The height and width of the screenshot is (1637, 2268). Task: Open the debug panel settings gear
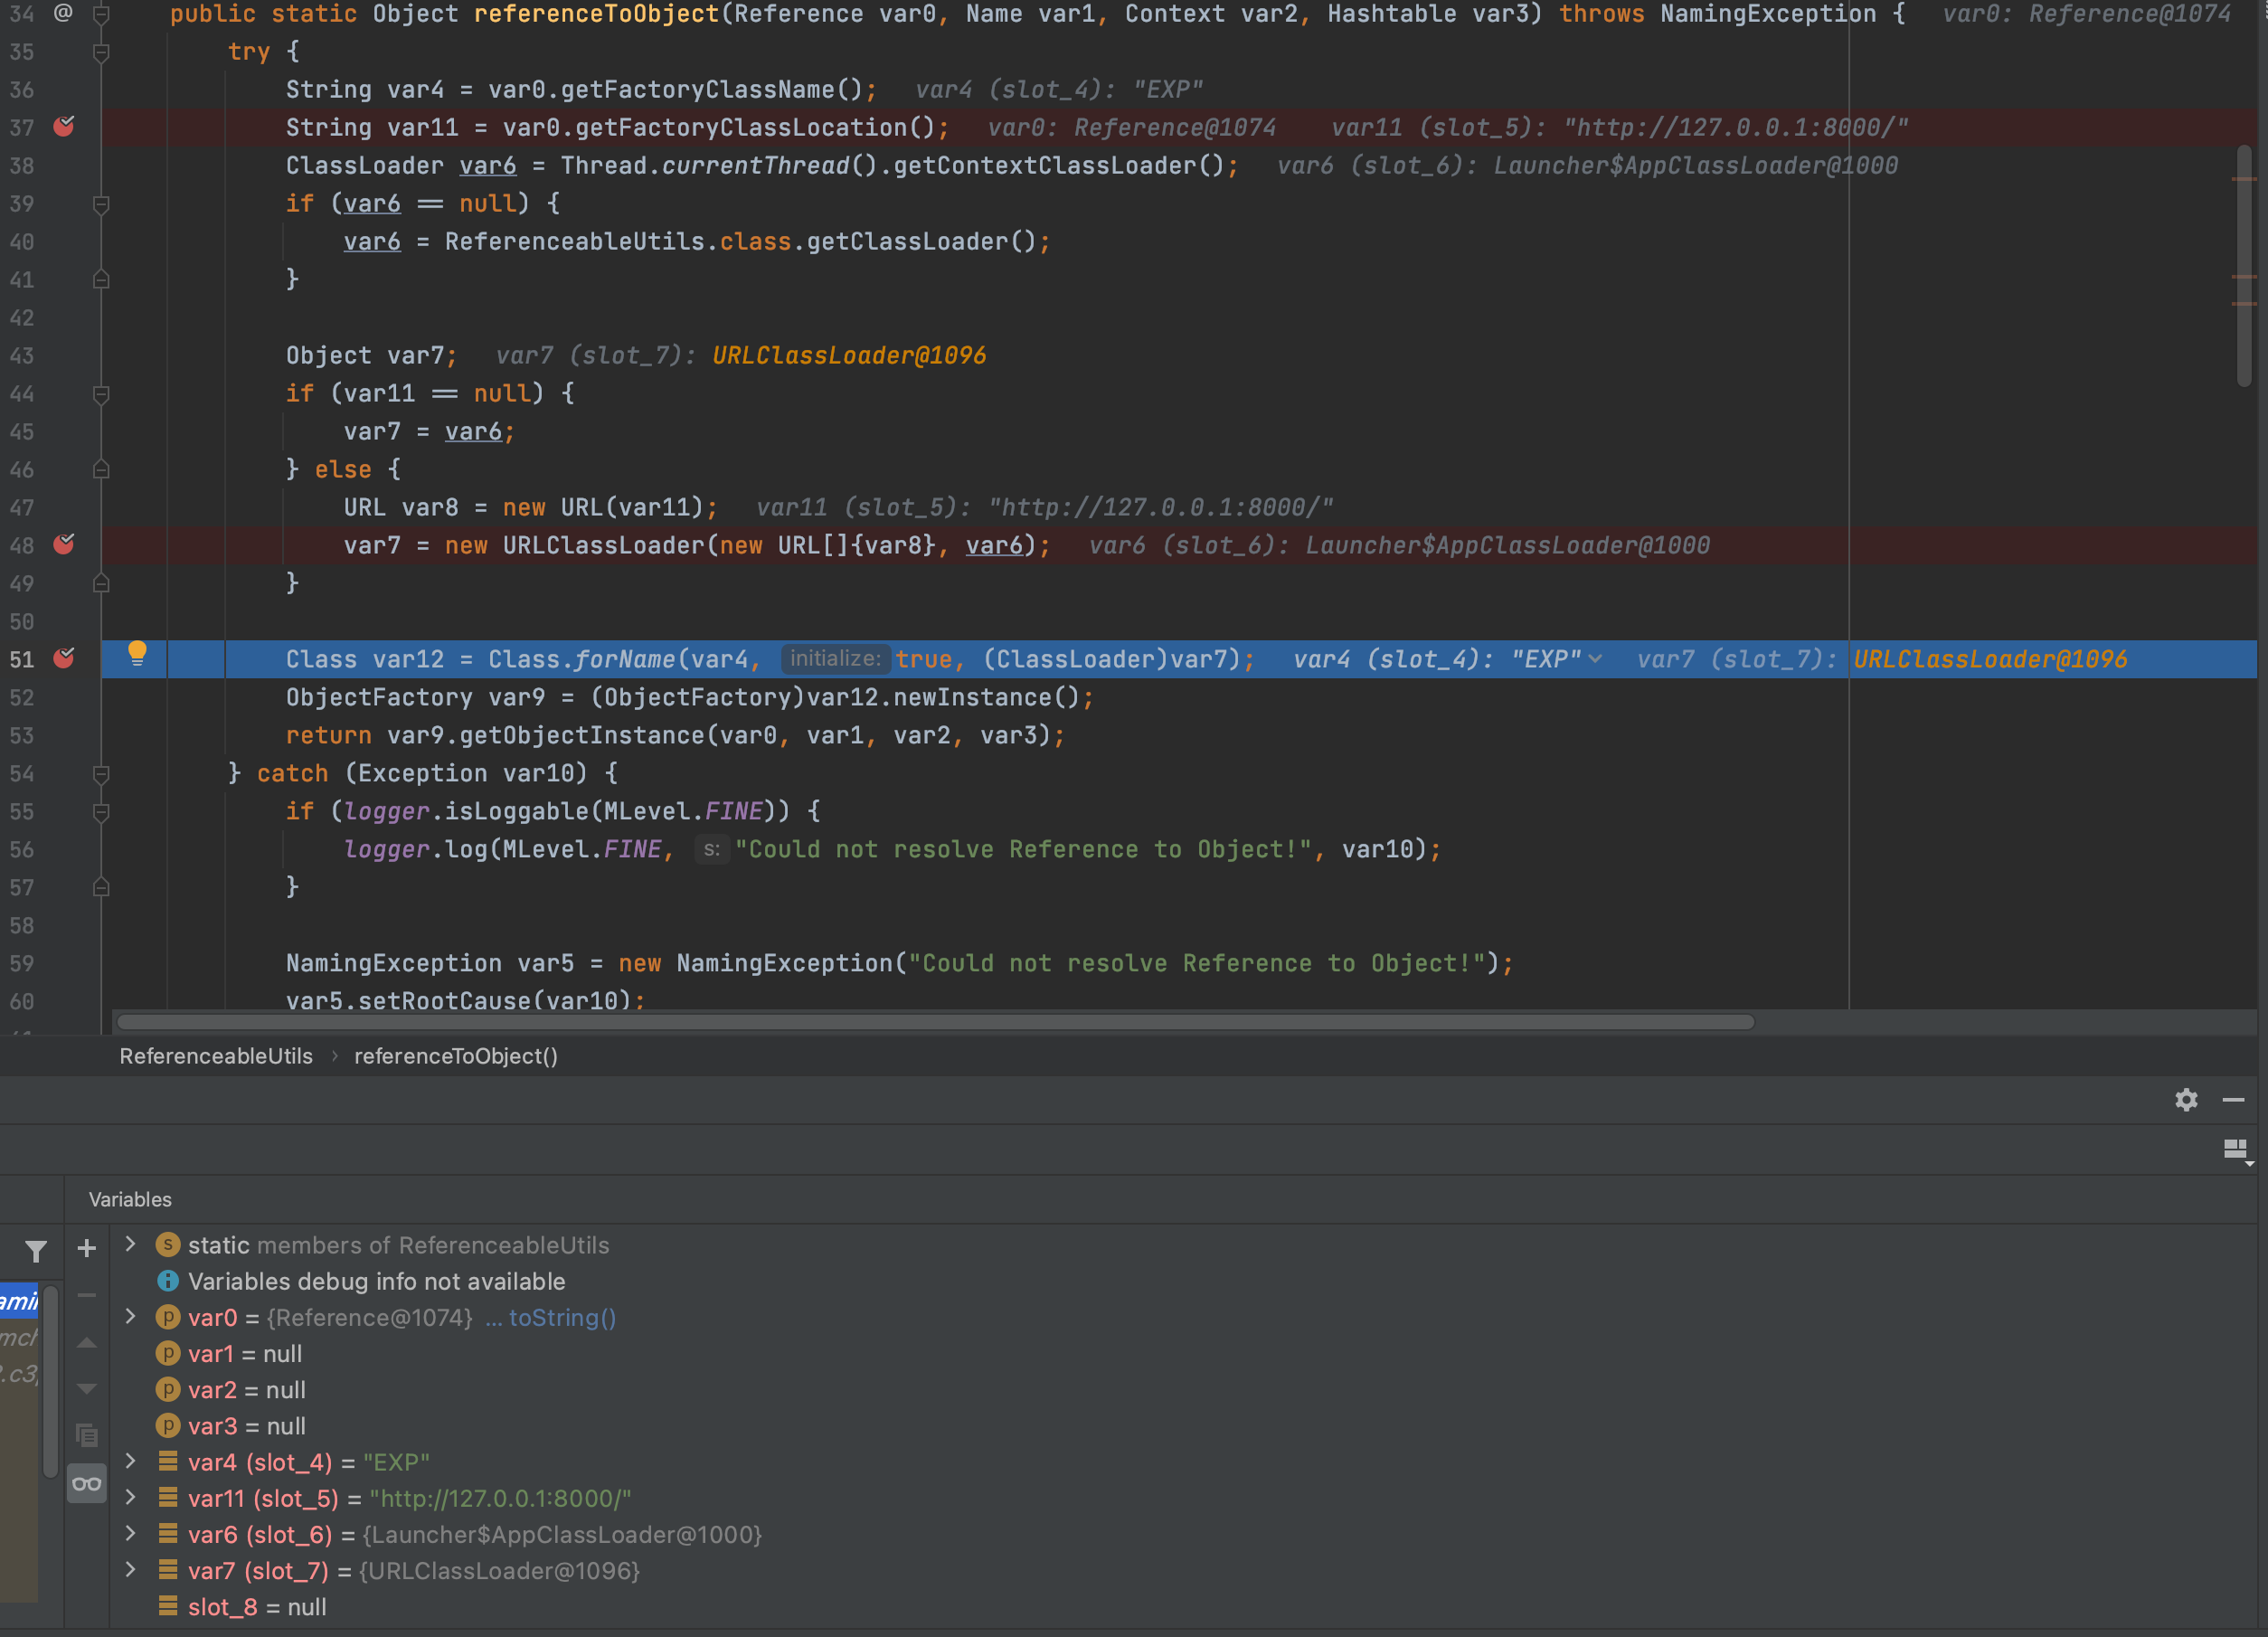[2186, 1100]
